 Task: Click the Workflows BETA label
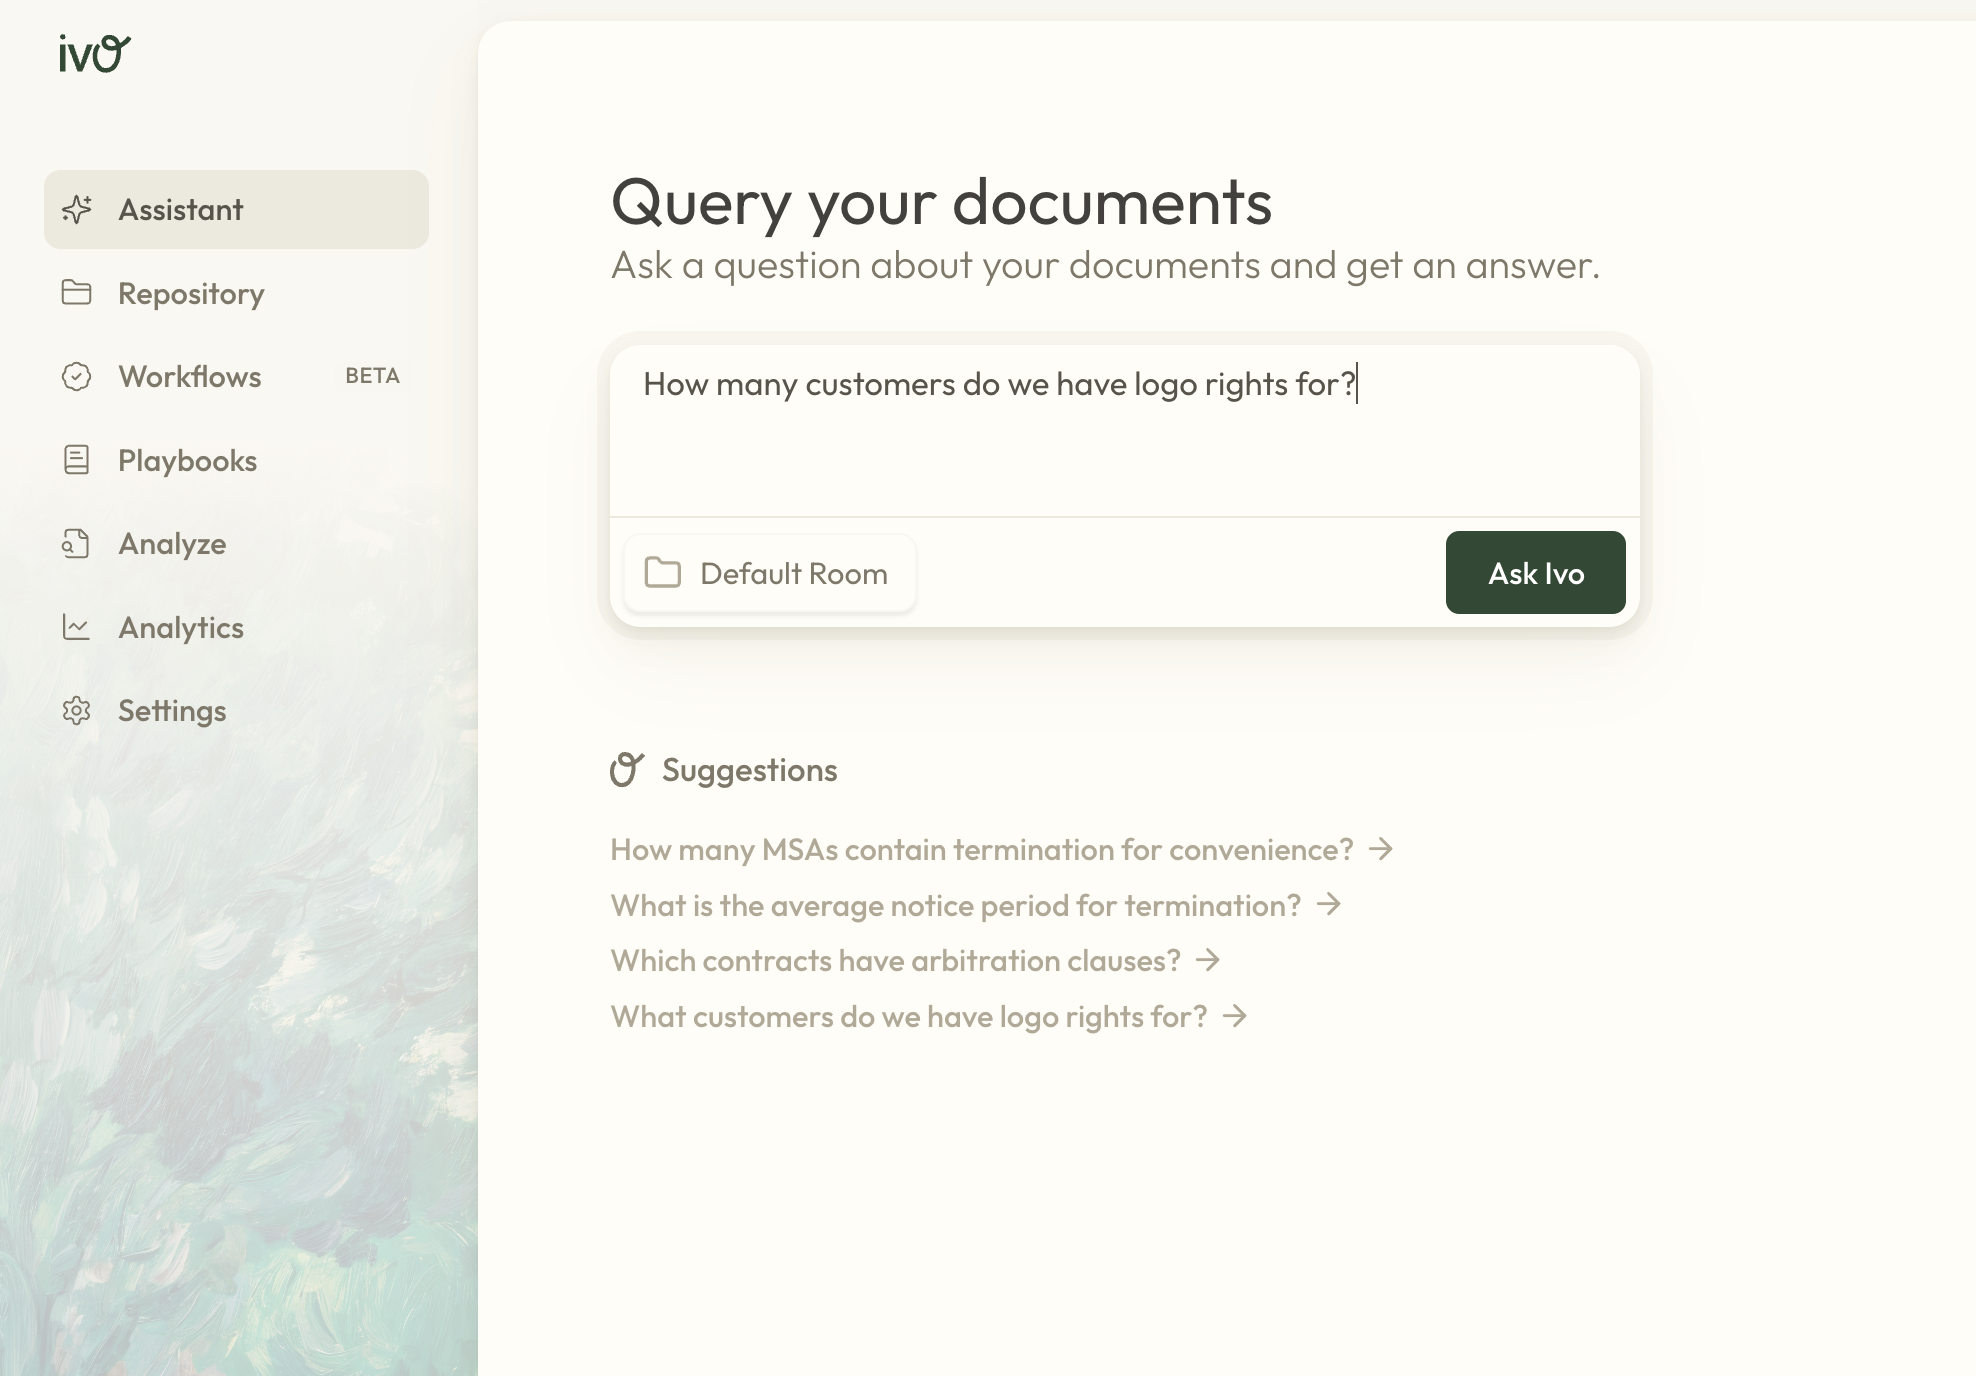coord(372,376)
